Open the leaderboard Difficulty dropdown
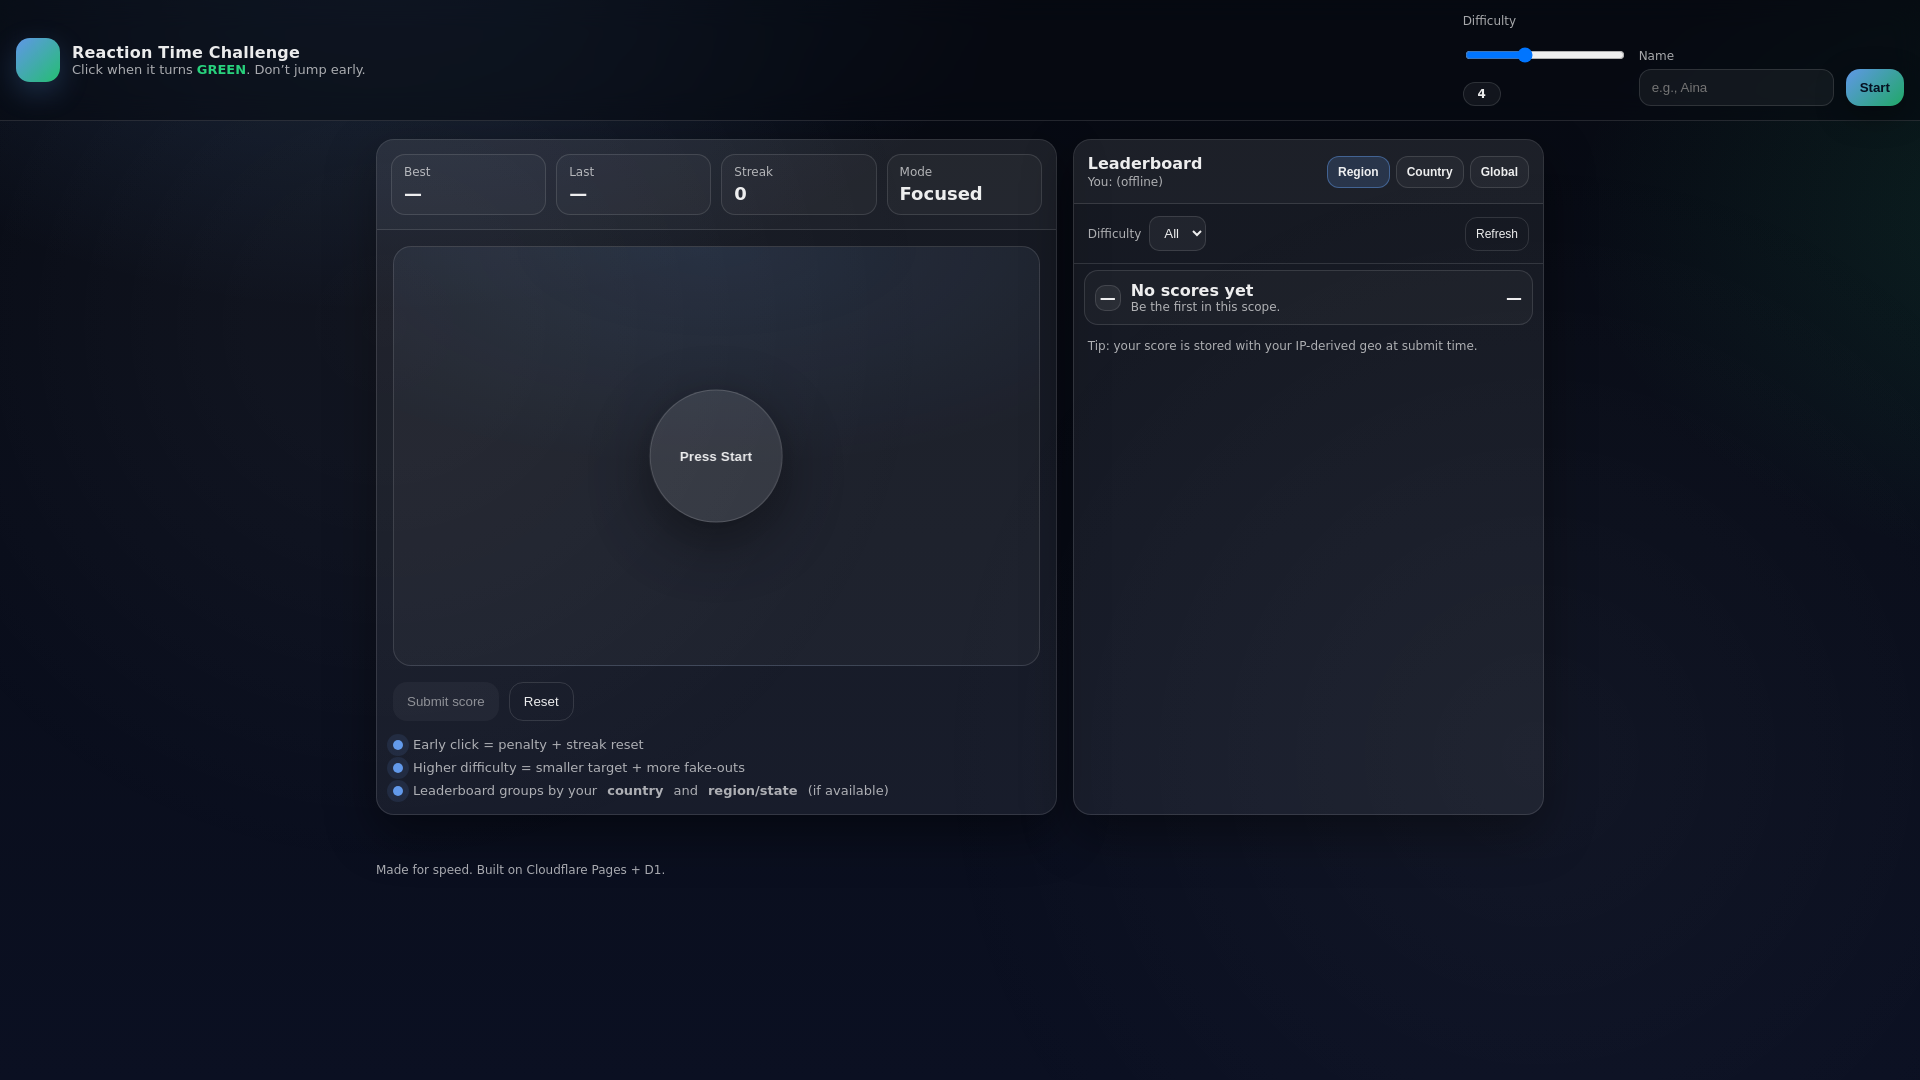Image resolution: width=1920 pixels, height=1080 pixels. click(x=1177, y=234)
